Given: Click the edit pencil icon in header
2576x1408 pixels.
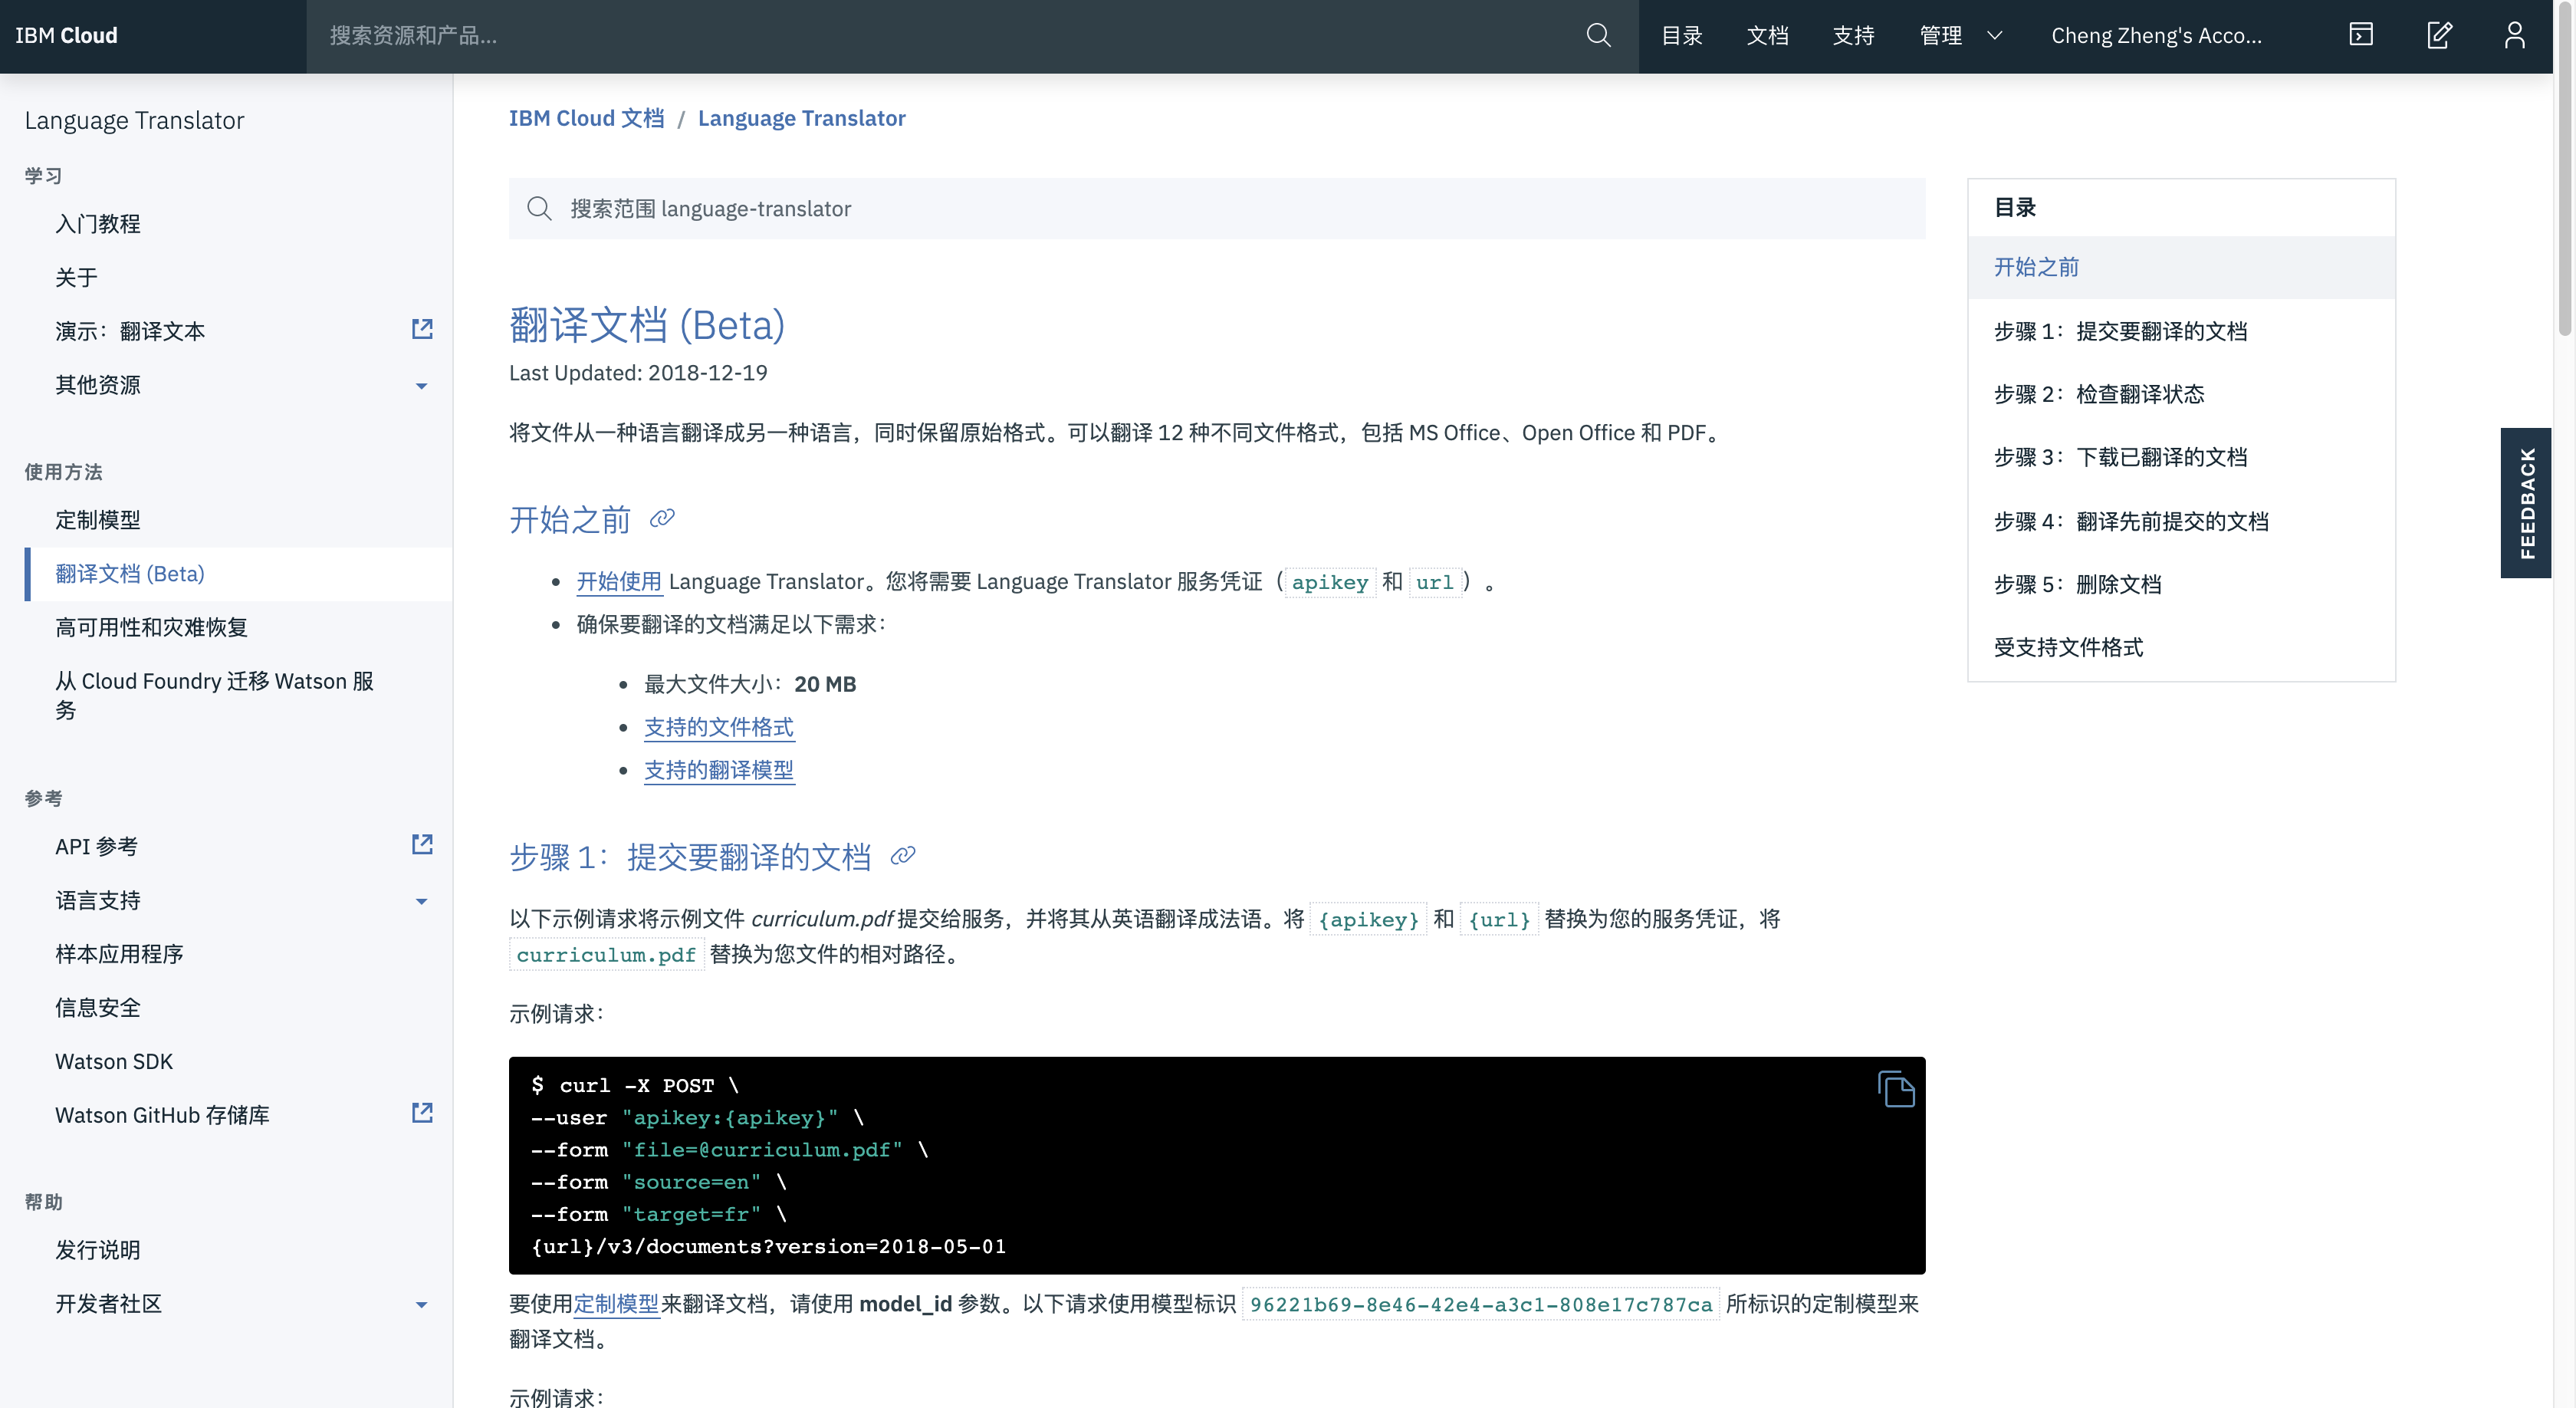Looking at the screenshot, I should (x=2439, y=36).
